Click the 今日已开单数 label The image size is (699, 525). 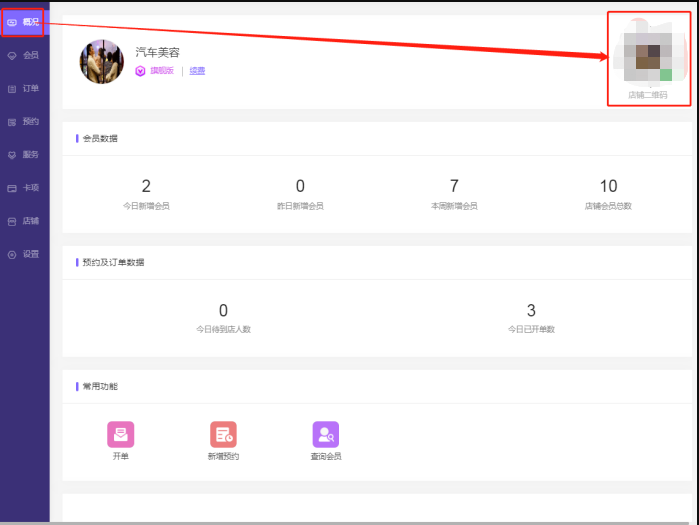coord(531,329)
